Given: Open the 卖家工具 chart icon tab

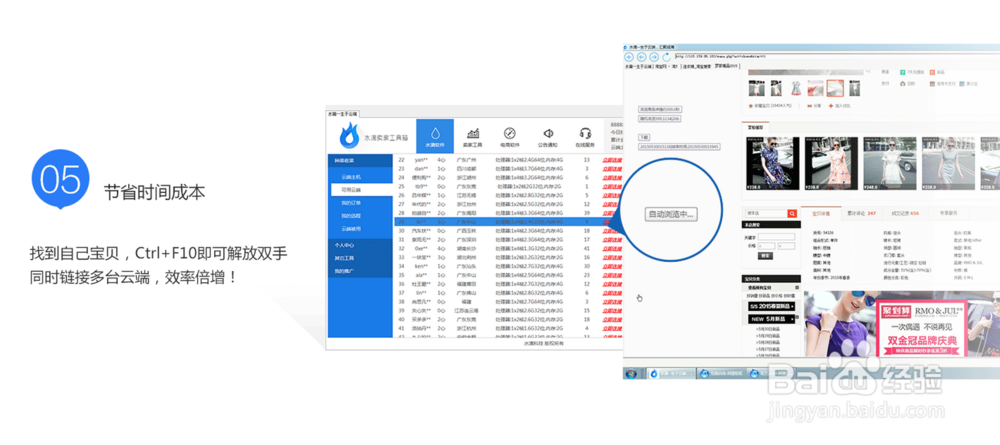Looking at the screenshot, I should [473, 136].
